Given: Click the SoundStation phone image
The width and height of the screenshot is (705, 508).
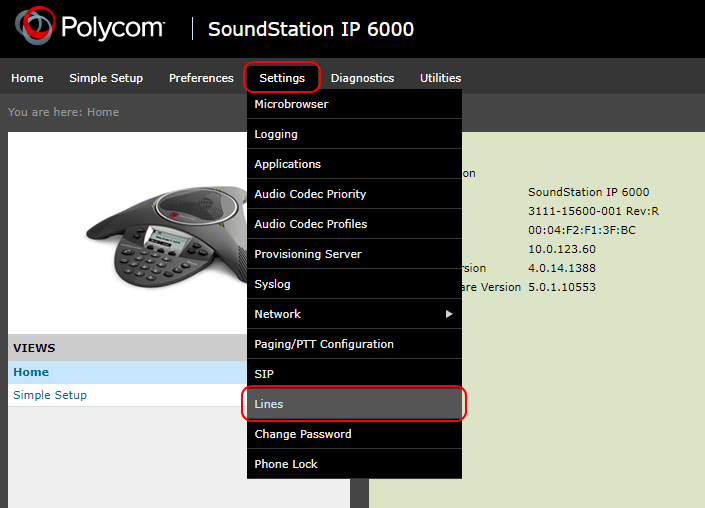Looking at the screenshot, I should pyautogui.click(x=166, y=236).
